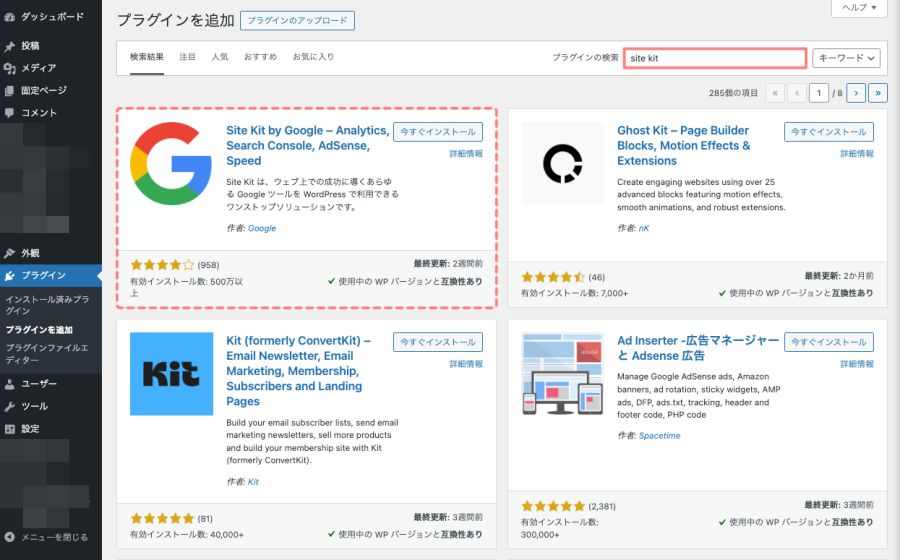Switch to 検索結果 tab
This screenshot has width=900, height=560.
[147, 57]
